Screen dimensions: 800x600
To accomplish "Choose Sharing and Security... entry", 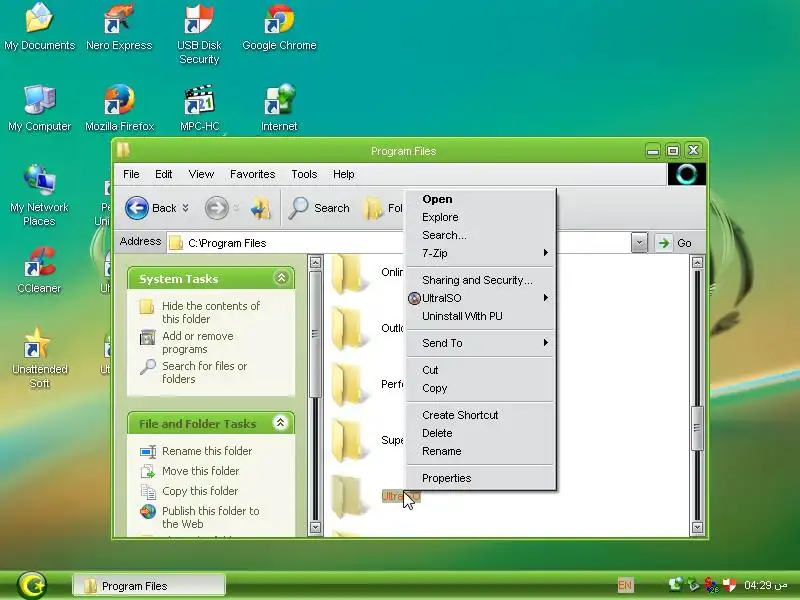I will click(482, 280).
